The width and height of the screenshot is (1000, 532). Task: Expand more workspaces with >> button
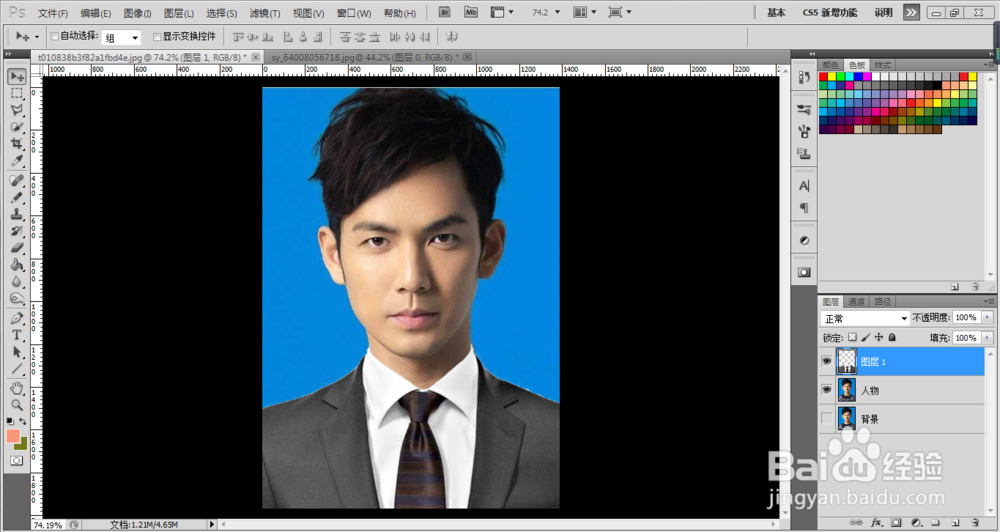tap(911, 12)
